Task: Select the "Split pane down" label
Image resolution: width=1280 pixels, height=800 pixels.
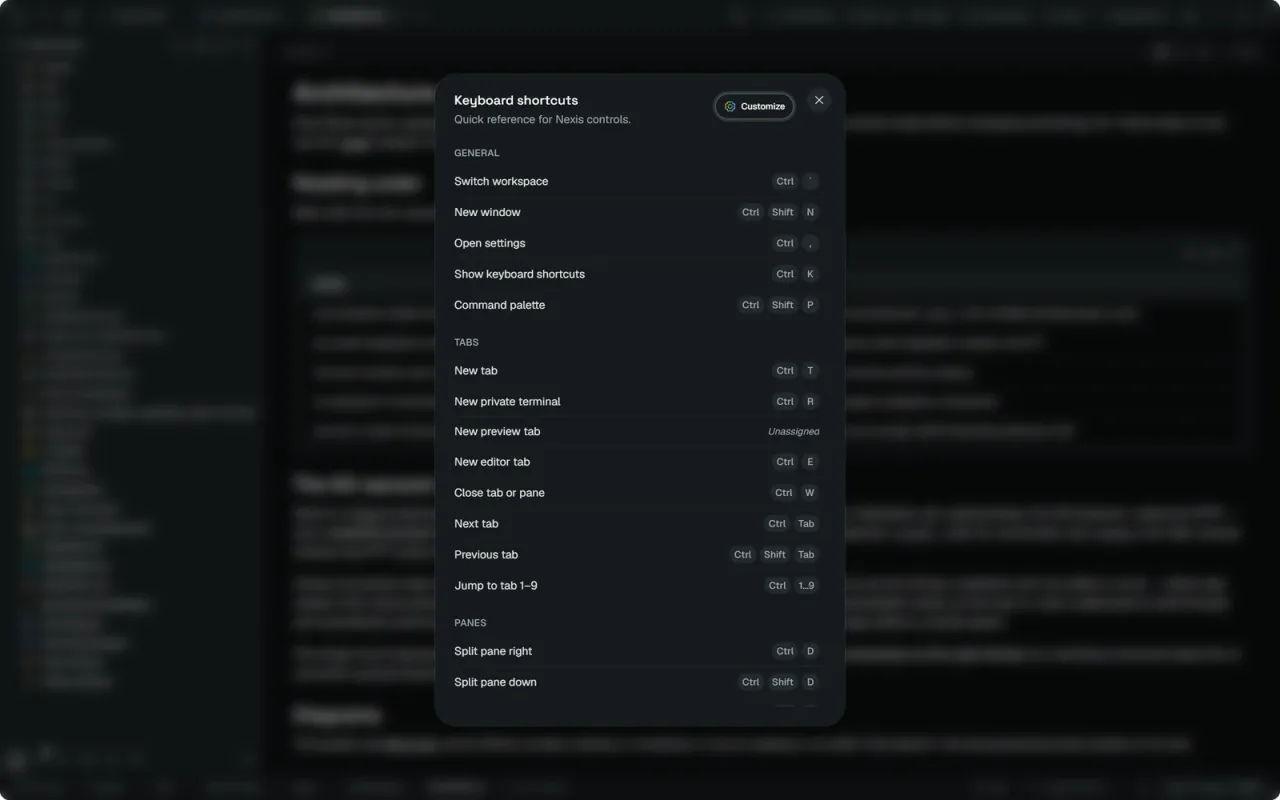Action: pyautogui.click(x=495, y=682)
